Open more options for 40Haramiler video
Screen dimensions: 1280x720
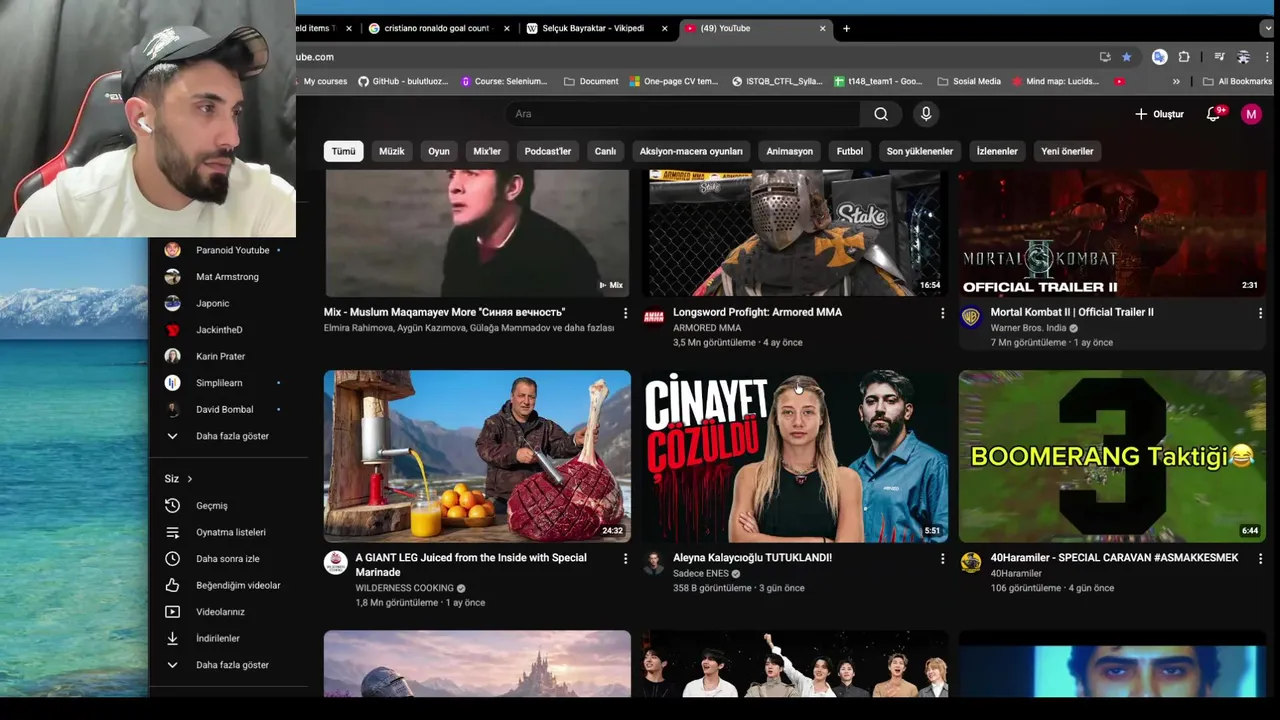[x=1260, y=558]
